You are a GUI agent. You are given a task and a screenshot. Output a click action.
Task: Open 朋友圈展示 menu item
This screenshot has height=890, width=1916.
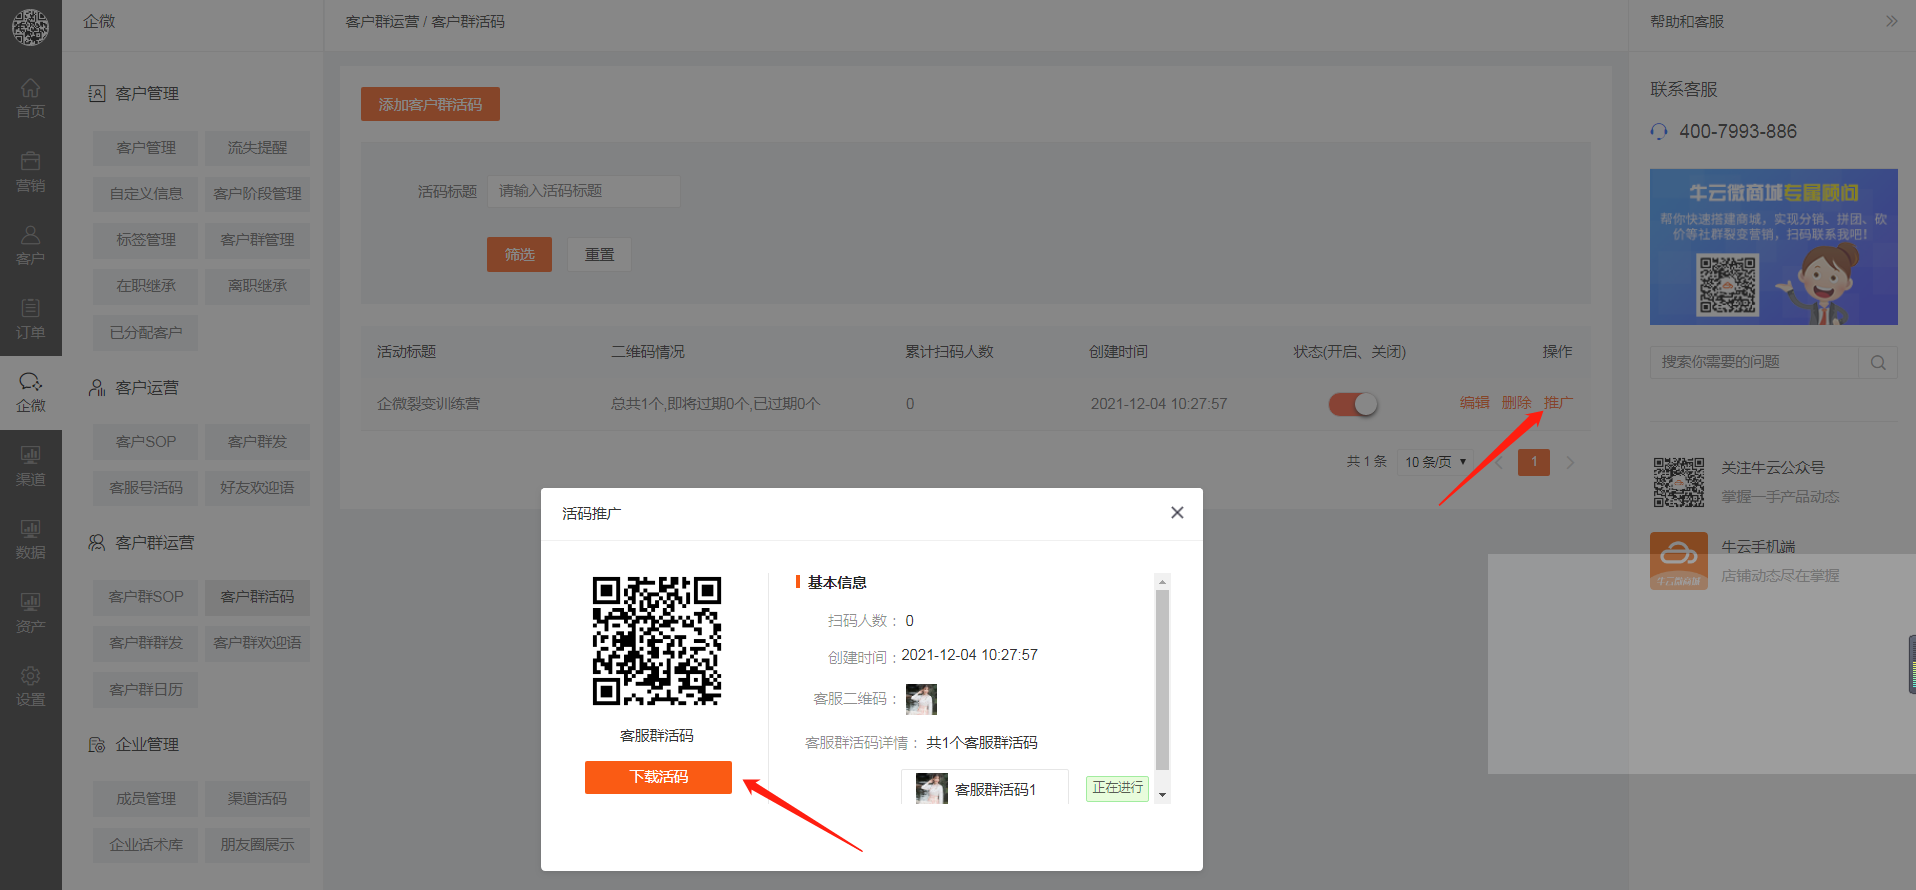pos(257,845)
